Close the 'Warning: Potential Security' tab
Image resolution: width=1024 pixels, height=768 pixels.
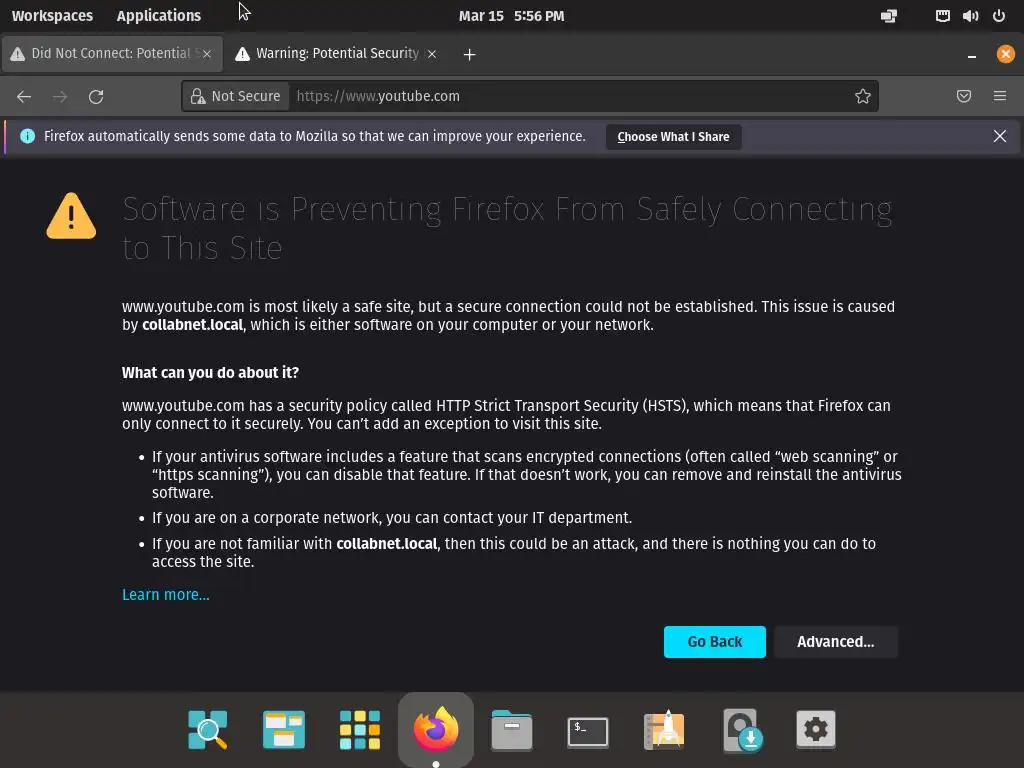432,54
